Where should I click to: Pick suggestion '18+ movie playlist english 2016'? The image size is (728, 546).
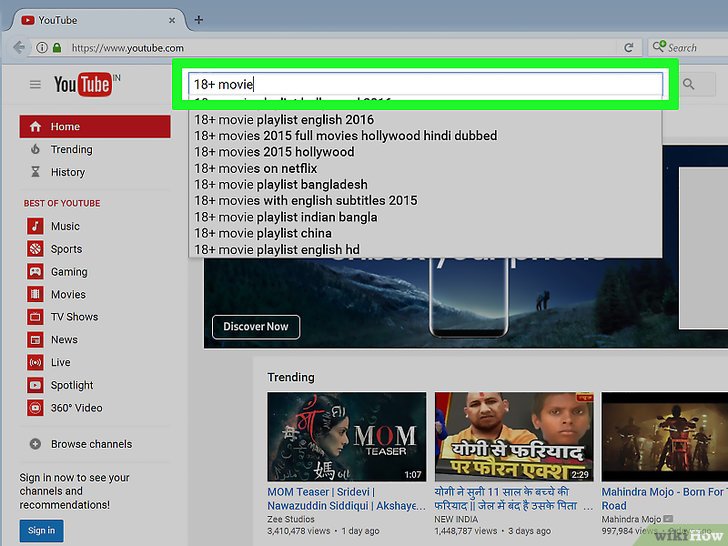coord(284,120)
